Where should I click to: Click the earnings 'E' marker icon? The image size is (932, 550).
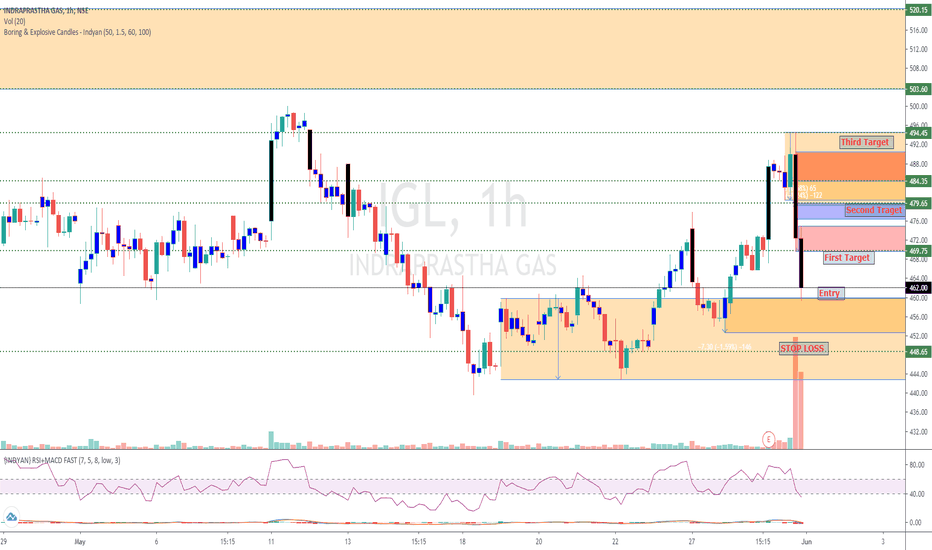click(769, 439)
